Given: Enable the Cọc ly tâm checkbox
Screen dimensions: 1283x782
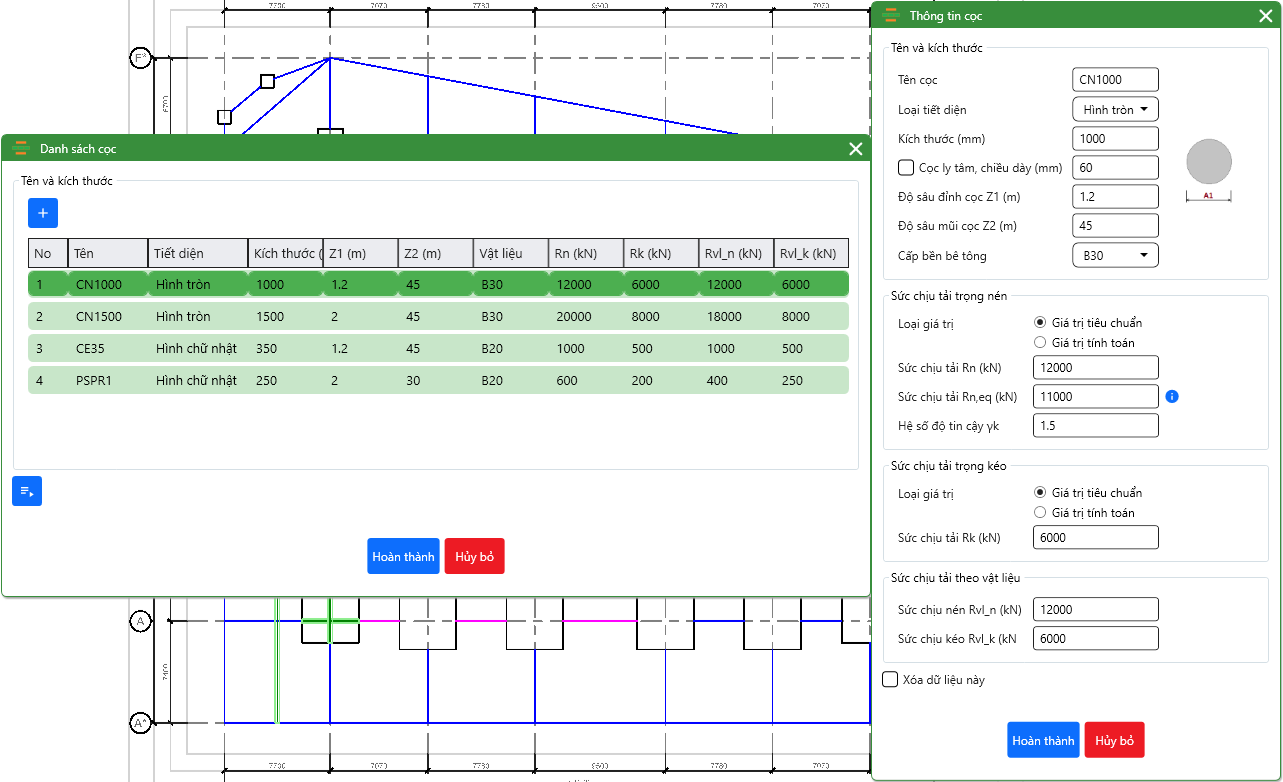Looking at the screenshot, I should pyautogui.click(x=906, y=168).
